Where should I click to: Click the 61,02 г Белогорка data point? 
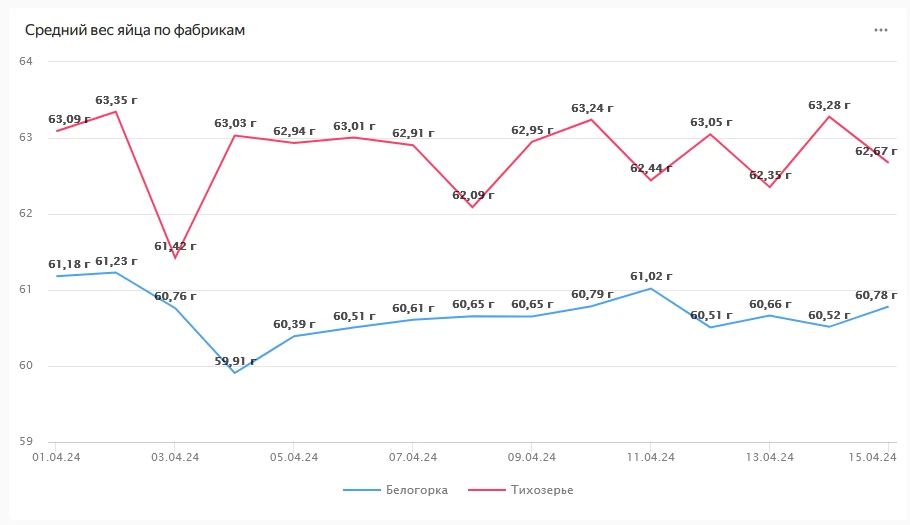point(651,288)
